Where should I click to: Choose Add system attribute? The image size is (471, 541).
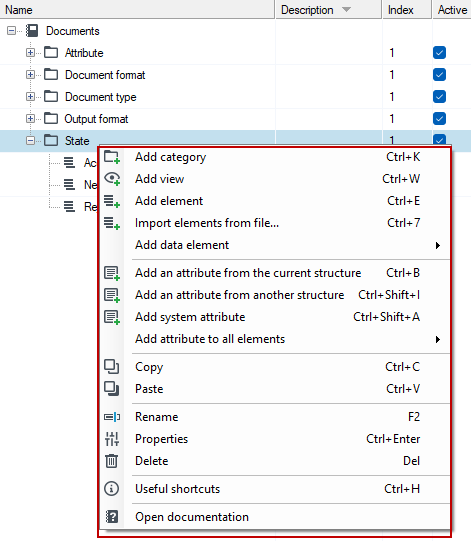[275, 317]
